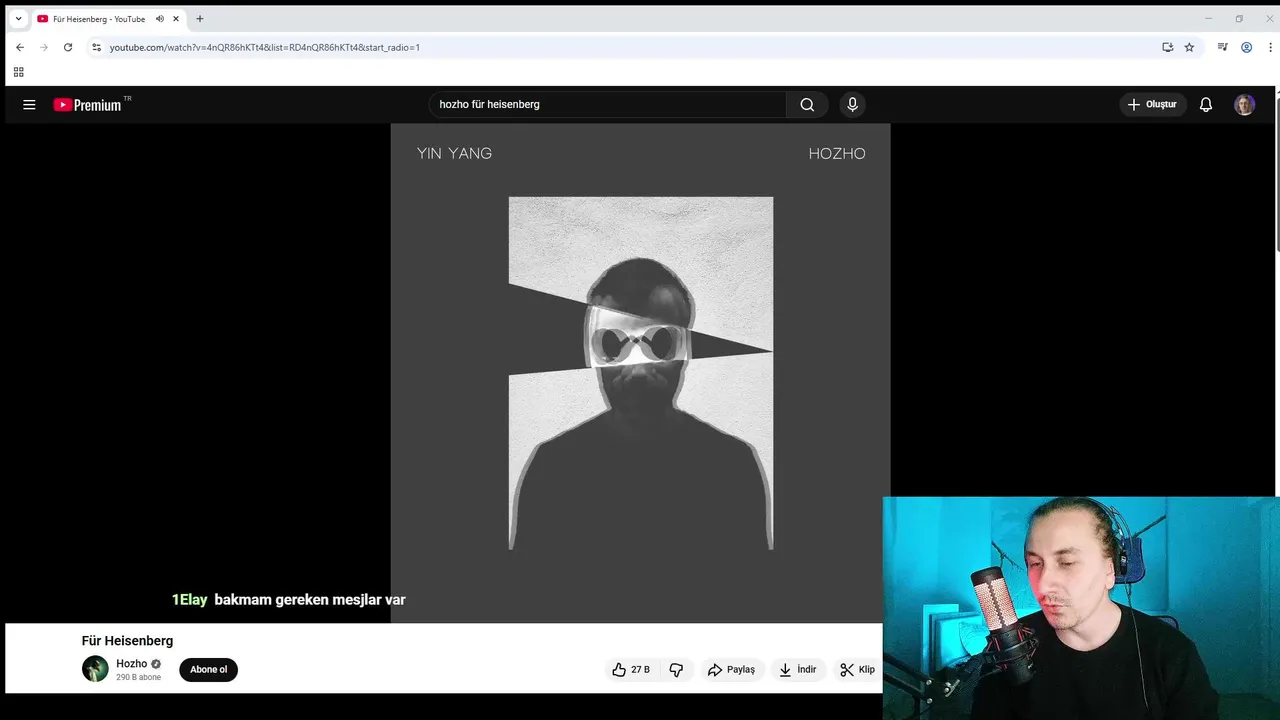Click the browser address bar URL
This screenshot has height=720, width=1280.
(x=265, y=47)
